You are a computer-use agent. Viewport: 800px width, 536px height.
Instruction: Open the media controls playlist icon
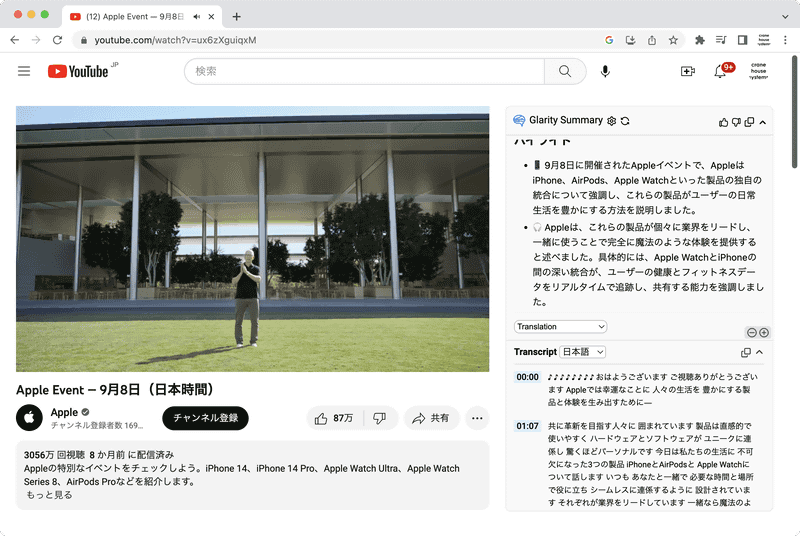click(721, 40)
